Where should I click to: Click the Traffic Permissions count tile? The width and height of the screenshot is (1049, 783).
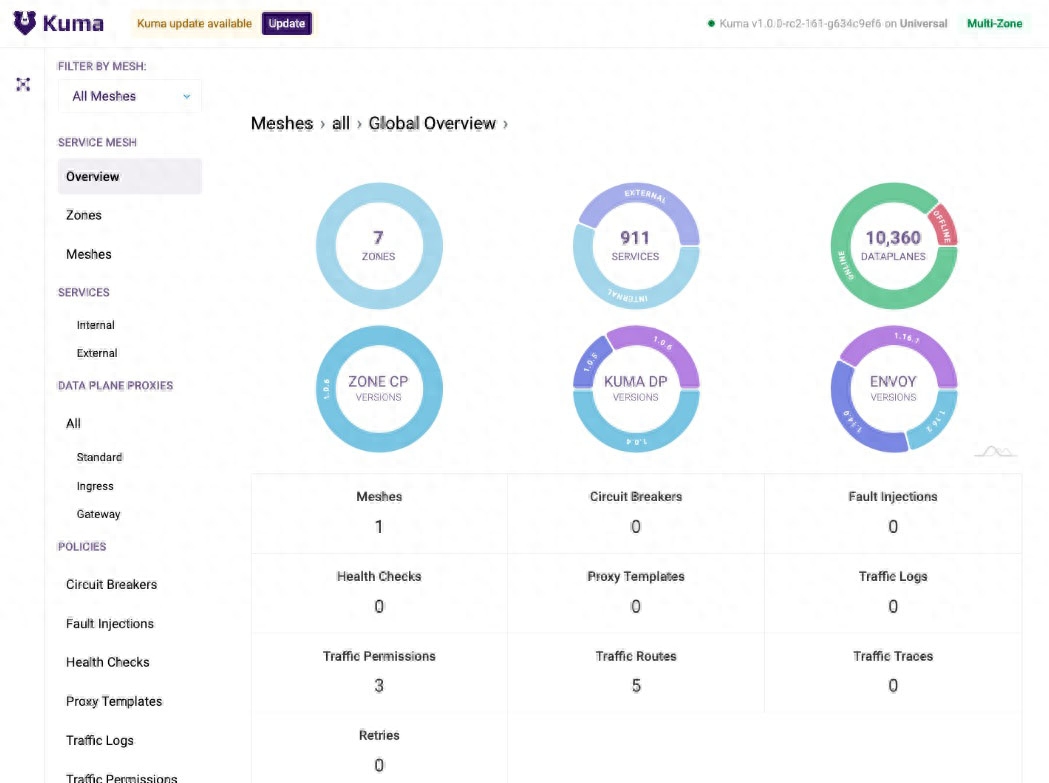(x=379, y=673)
